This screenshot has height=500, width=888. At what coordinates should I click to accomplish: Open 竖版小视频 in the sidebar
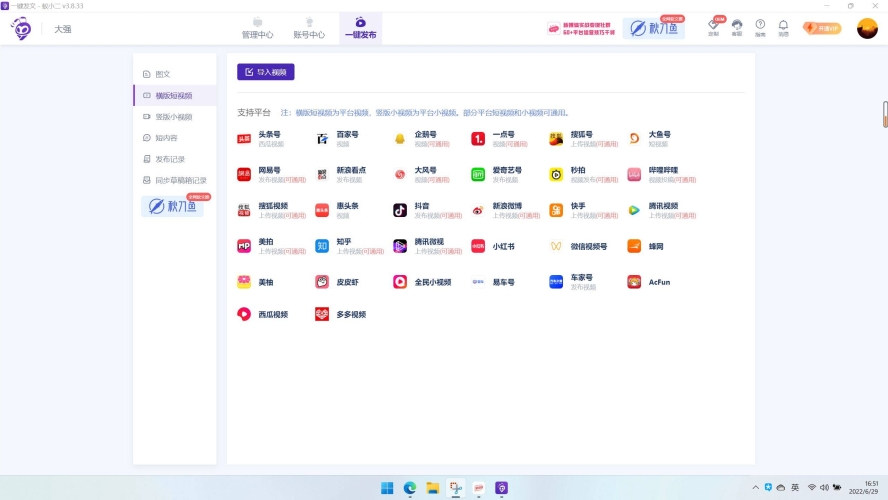coord(175,117)
